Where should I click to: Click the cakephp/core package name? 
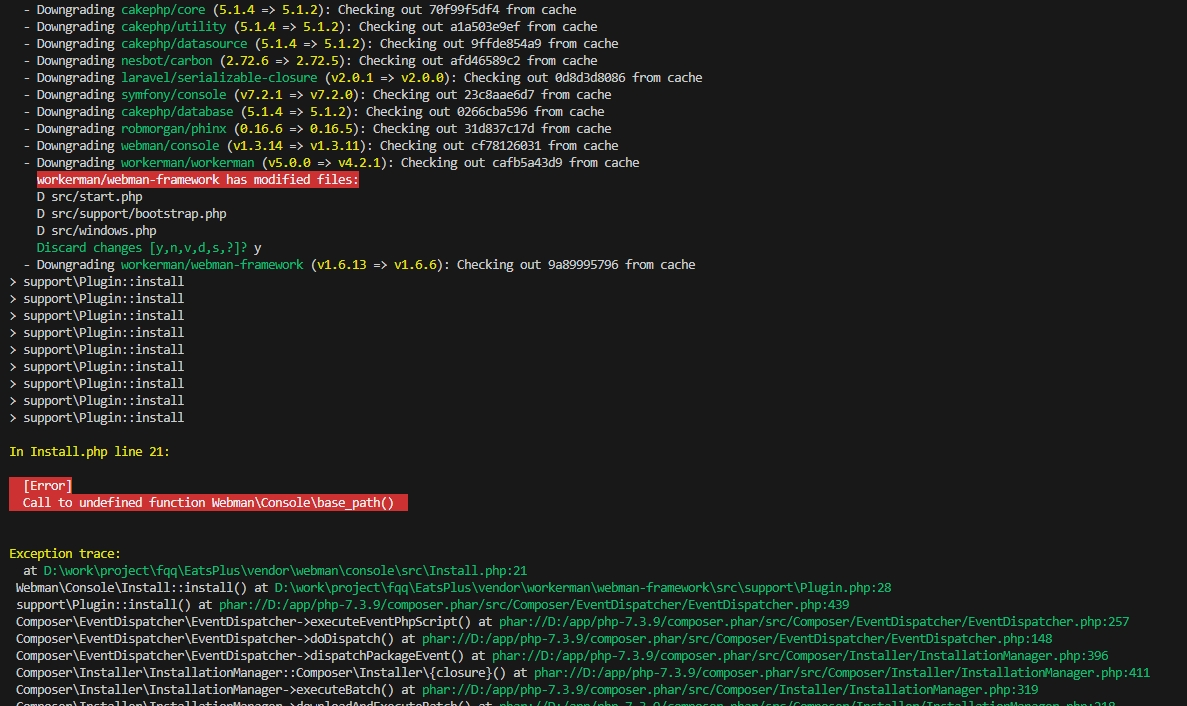click(x=163, y=10)
